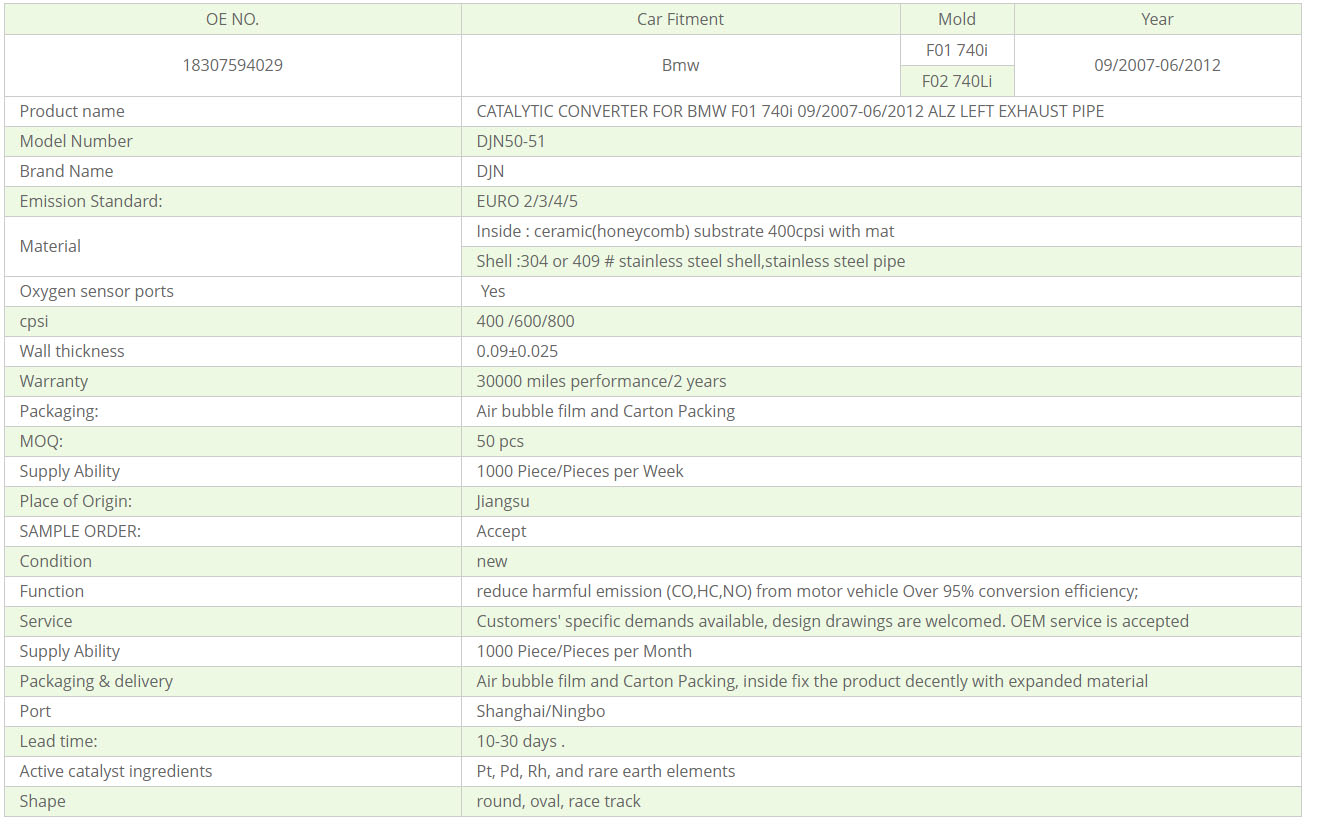Select the Car Fitment header cell

[680, 19]
